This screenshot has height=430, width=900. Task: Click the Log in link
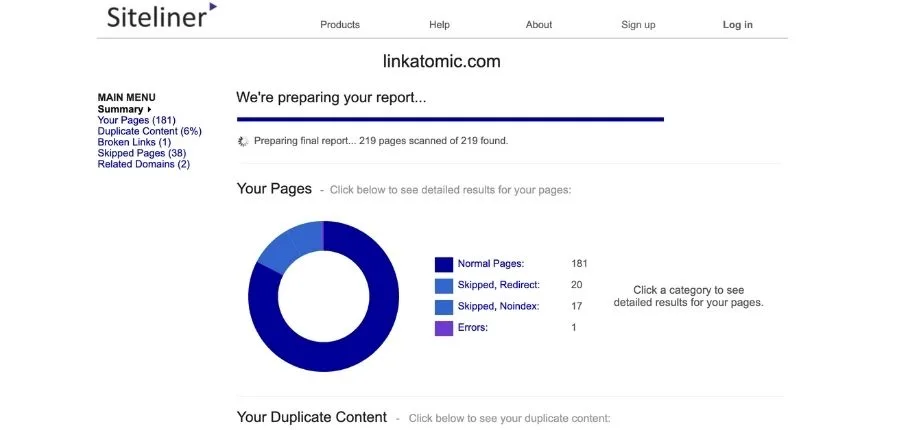738,25
